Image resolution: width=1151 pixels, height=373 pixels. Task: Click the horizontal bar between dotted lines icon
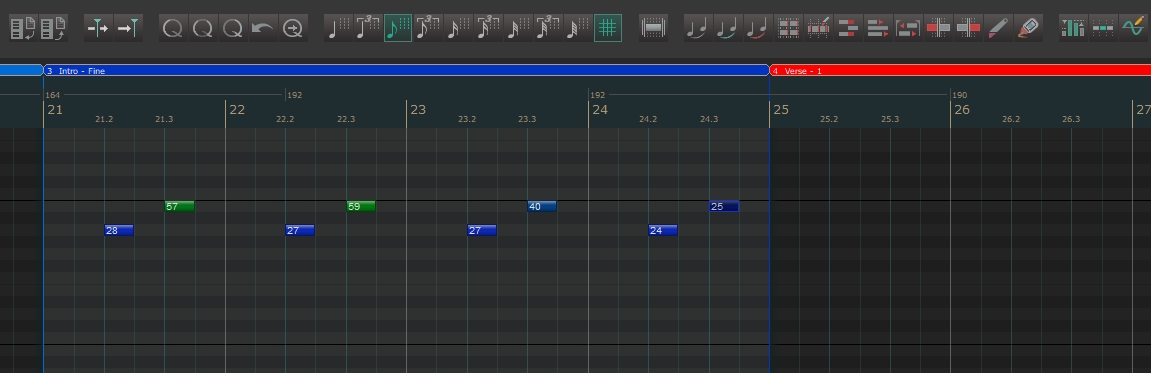(x=653, y=29)
